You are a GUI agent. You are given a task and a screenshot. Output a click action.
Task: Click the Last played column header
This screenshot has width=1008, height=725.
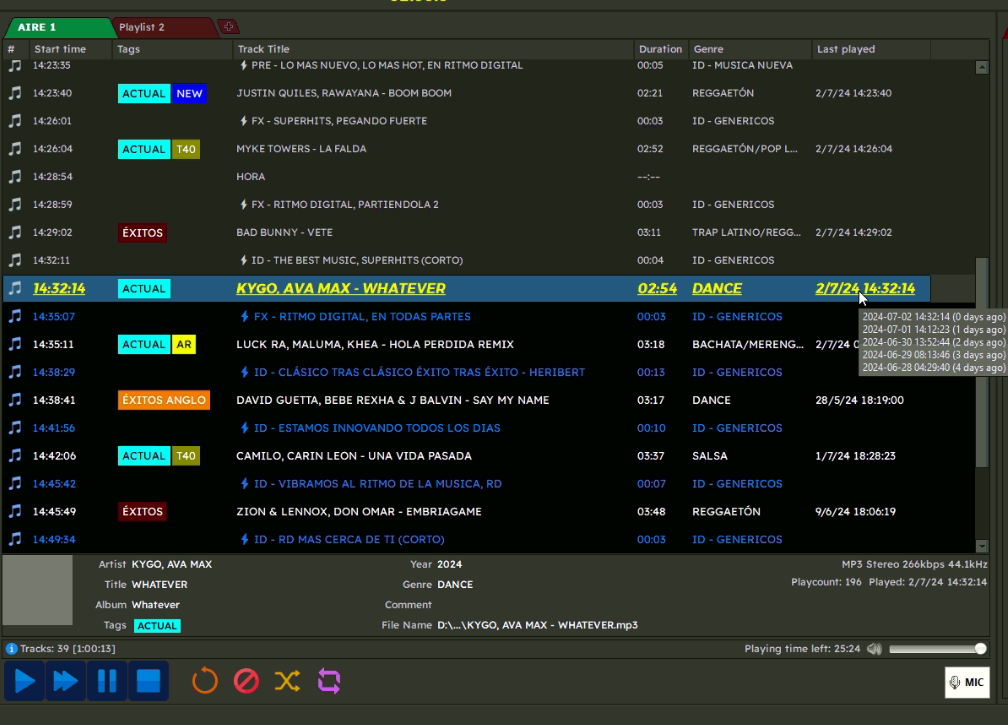[871, 49]
